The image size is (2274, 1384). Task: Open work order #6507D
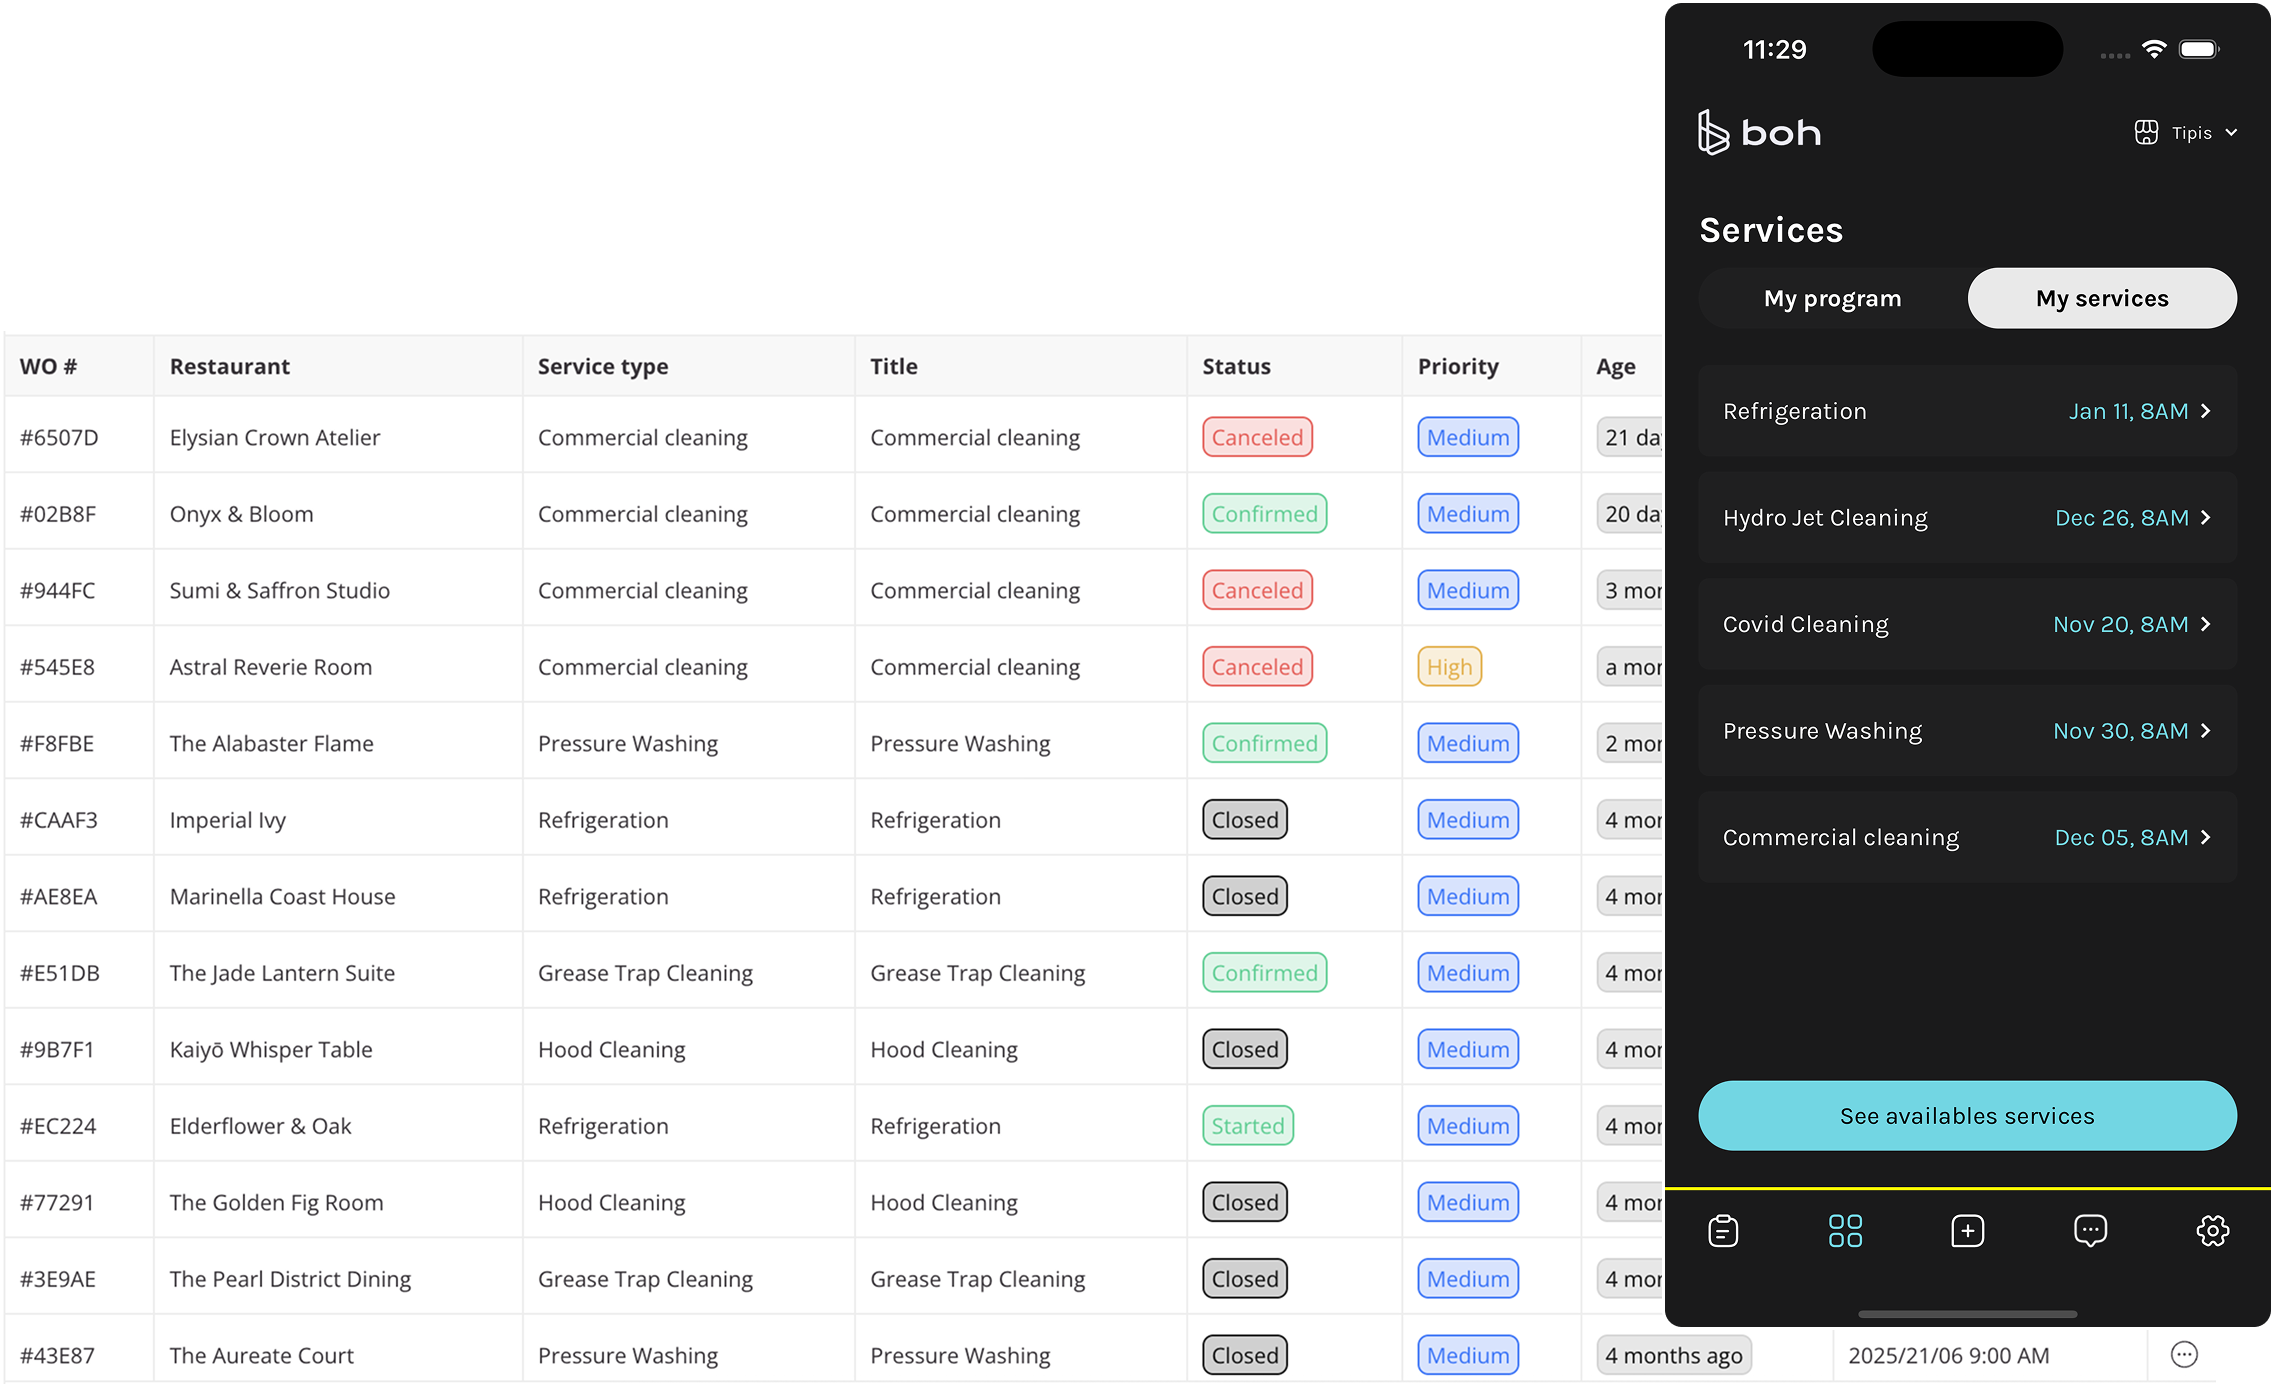click(x=59, y=437)
